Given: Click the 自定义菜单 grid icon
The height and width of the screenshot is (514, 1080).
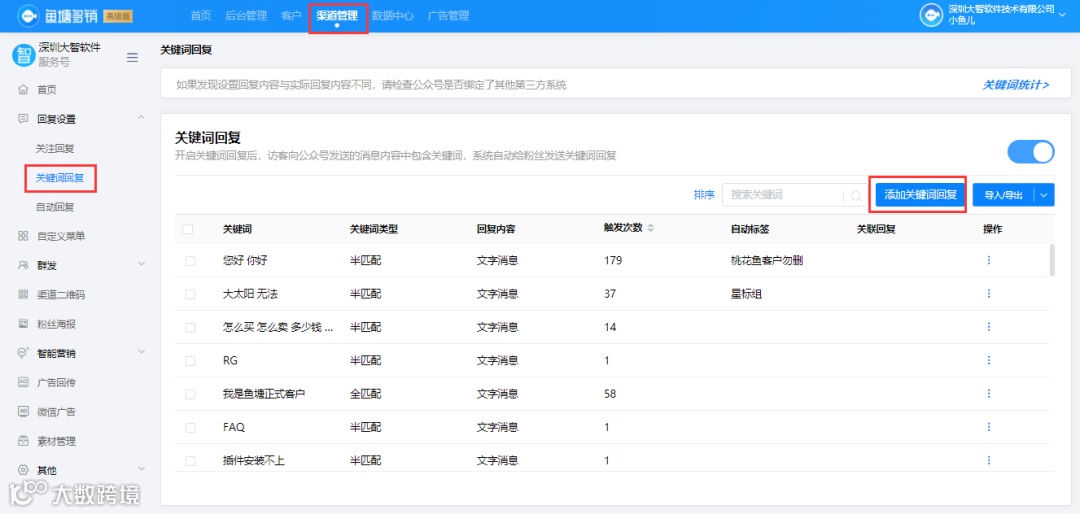Looking at the screenshot, I should coord(23,236).
